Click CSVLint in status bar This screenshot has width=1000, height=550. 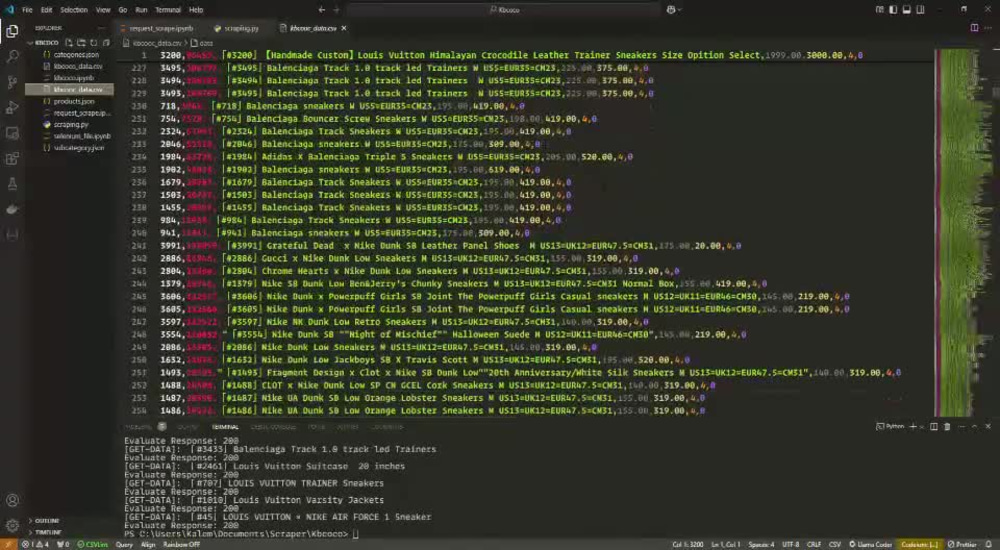(x=93, y=544)
